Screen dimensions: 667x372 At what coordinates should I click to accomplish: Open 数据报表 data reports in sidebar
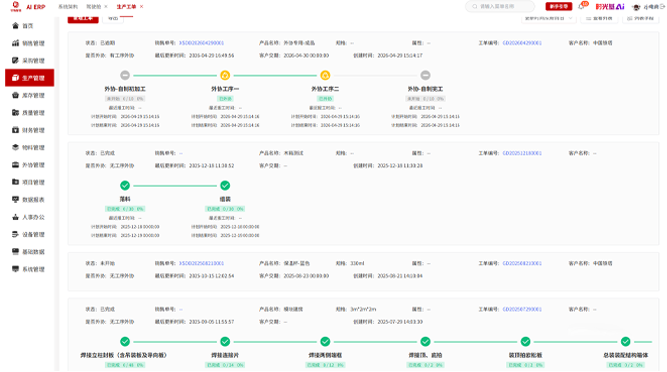[x=29, y=200]
